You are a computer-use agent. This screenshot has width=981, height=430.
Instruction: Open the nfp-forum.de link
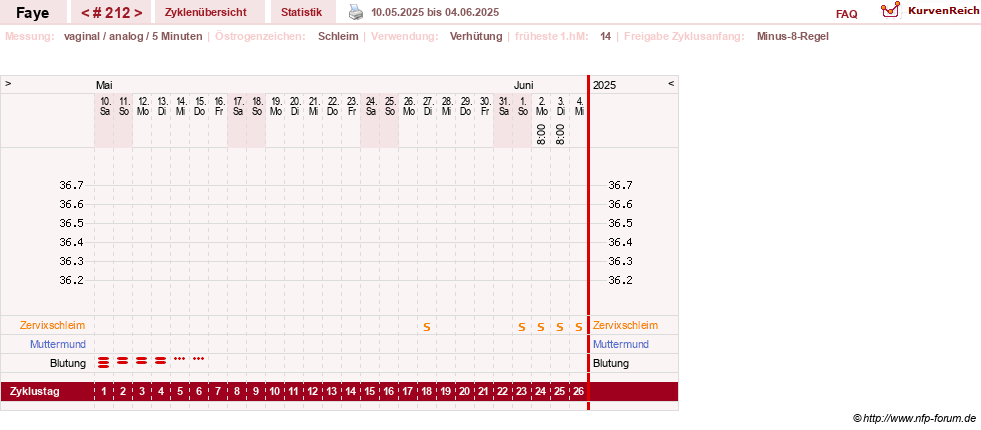coord(914,418)
